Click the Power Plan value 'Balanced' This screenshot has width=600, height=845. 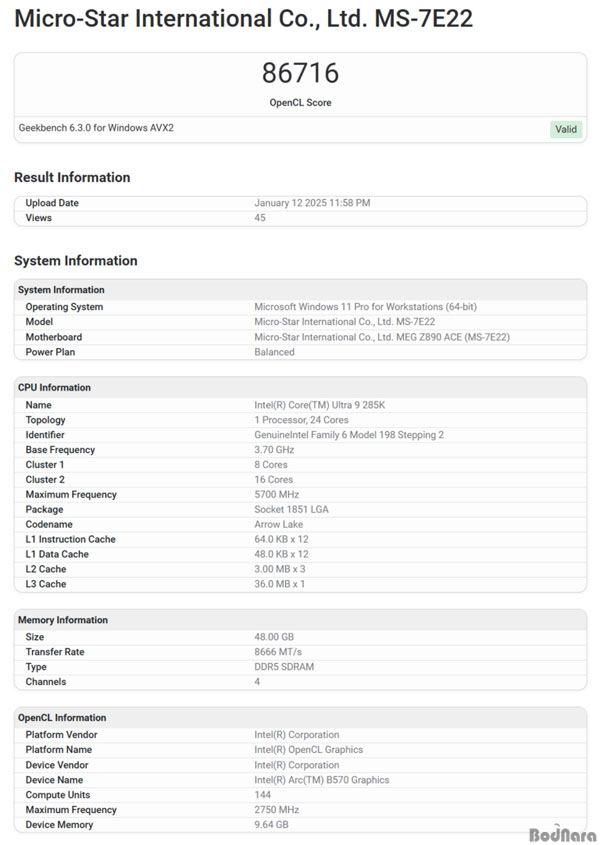(274, 352)
